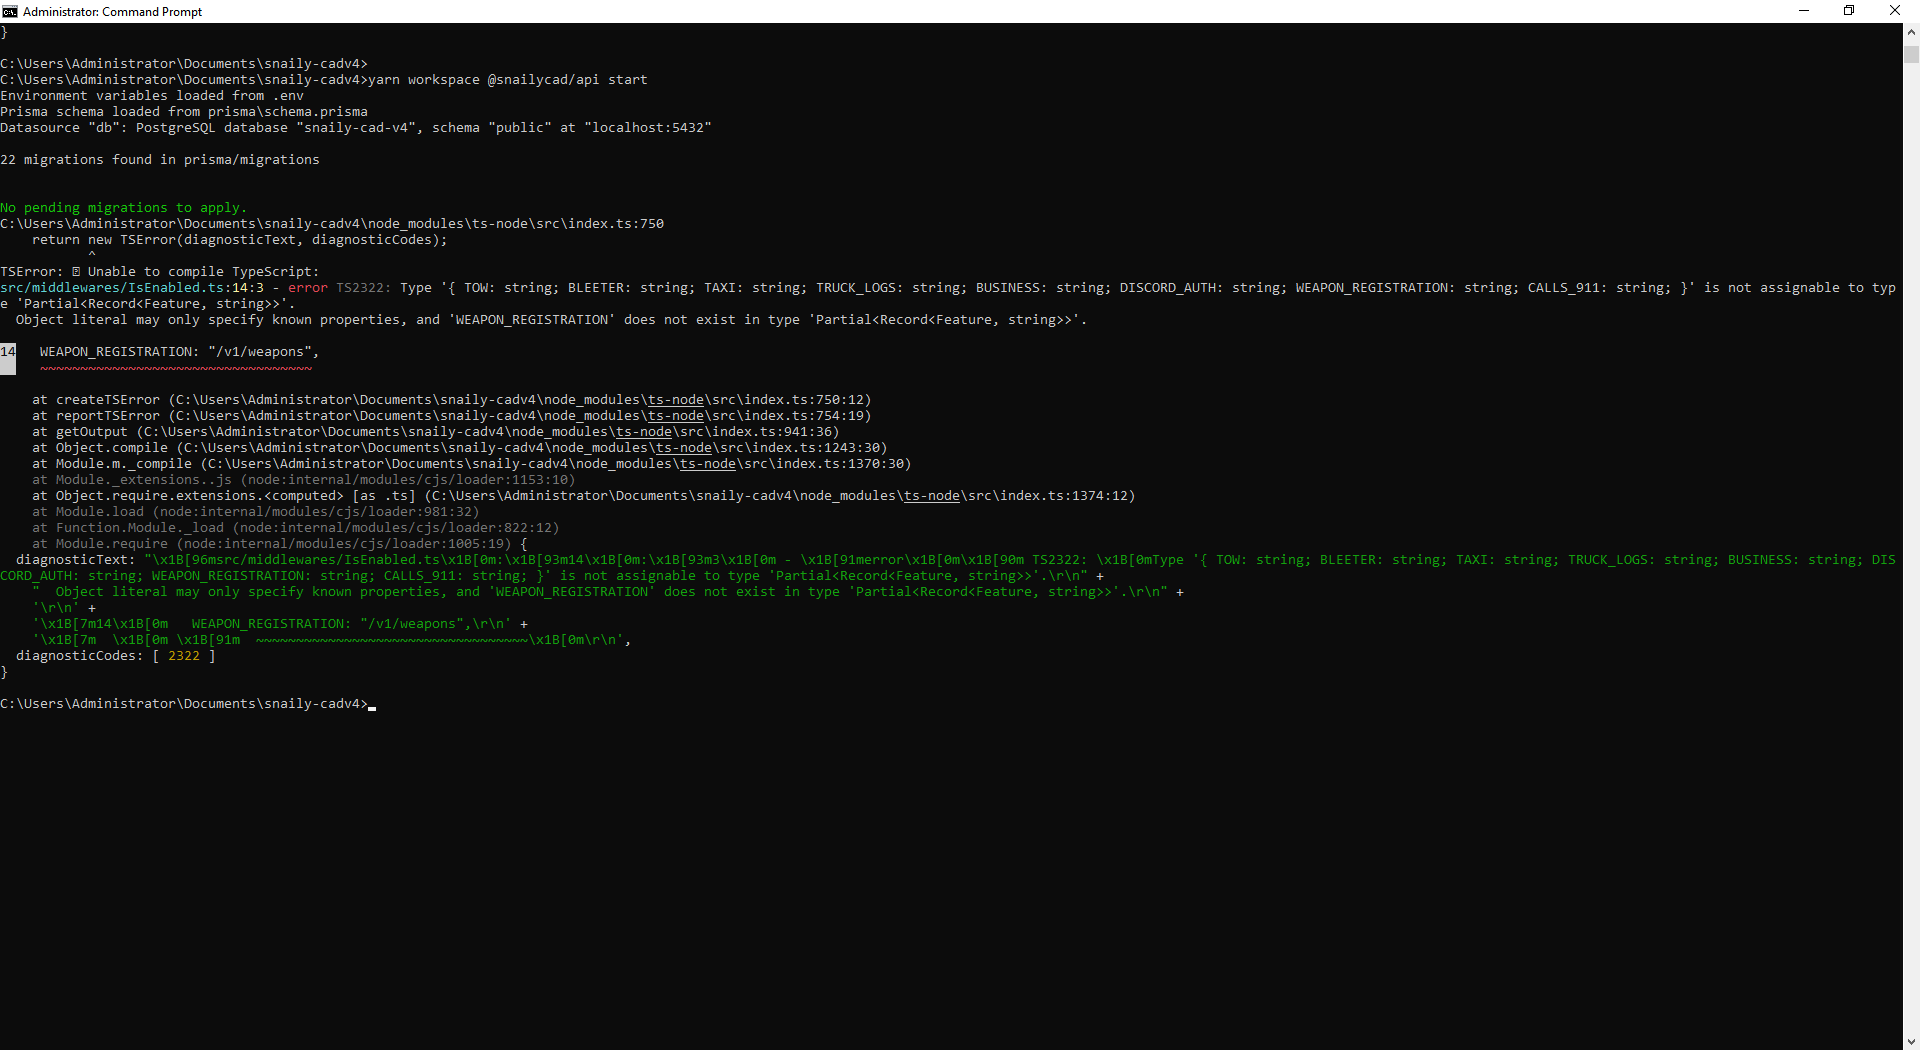Image resolution: width=1920 pixels, height=1050 pixels.
Task: Click 'at Module.load' stack trace line
Action: 256,512
